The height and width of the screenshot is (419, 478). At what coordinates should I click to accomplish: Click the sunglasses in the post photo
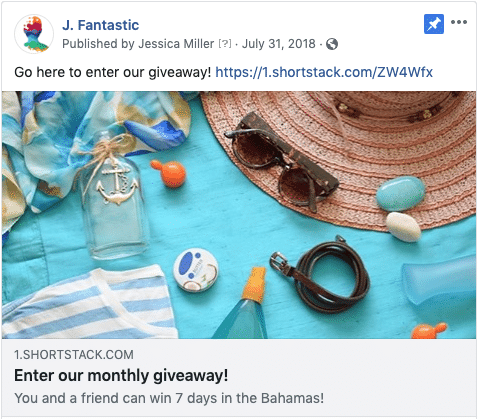pos(282,161)
